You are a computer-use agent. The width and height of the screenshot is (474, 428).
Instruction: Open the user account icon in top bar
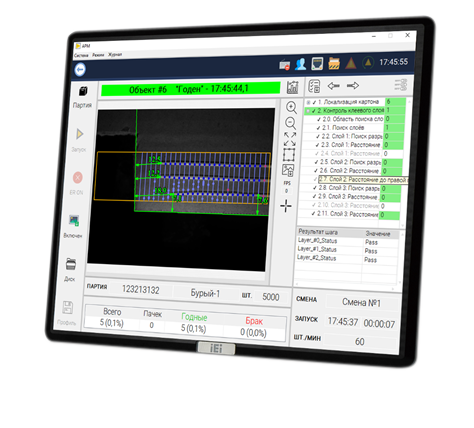tap(300, 64)
